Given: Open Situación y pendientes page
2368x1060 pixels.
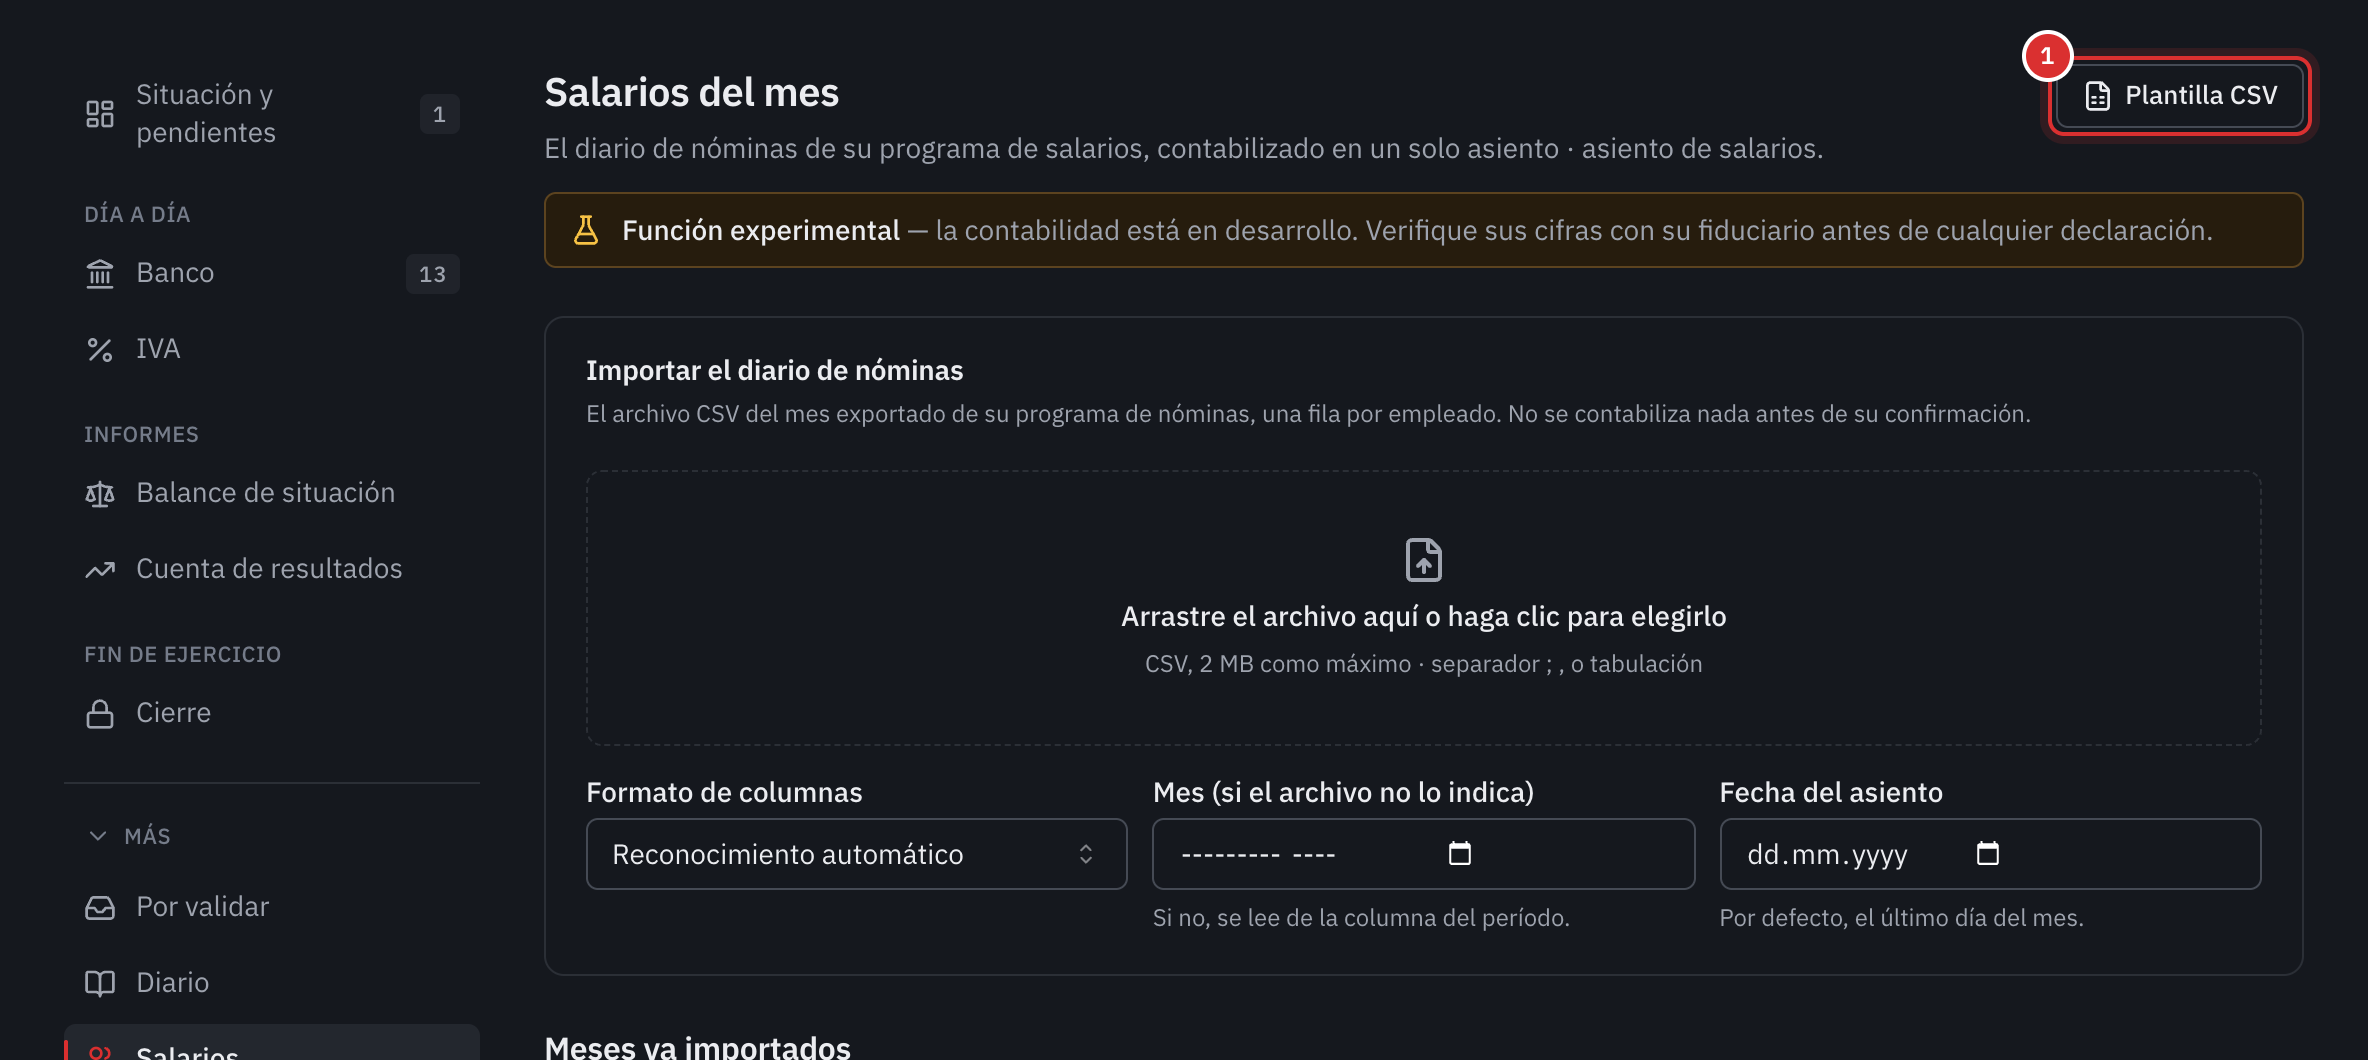Looking at the screenshot, I should tap(272, 114).
